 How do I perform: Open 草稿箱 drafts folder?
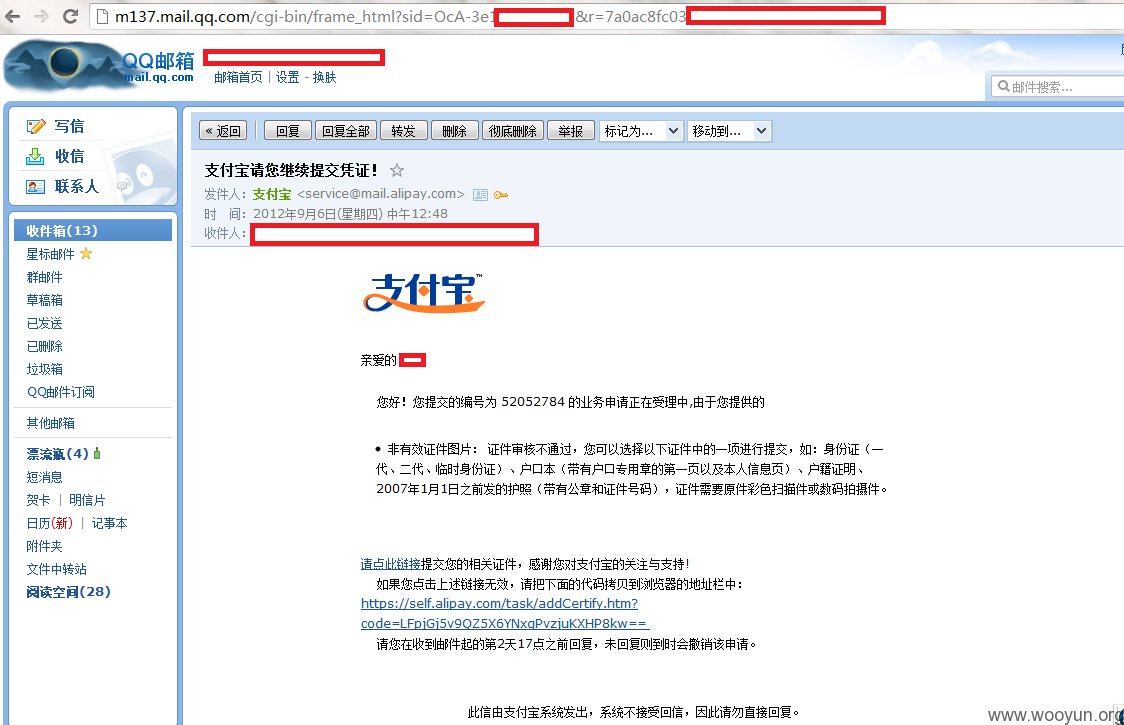(44, 300)
